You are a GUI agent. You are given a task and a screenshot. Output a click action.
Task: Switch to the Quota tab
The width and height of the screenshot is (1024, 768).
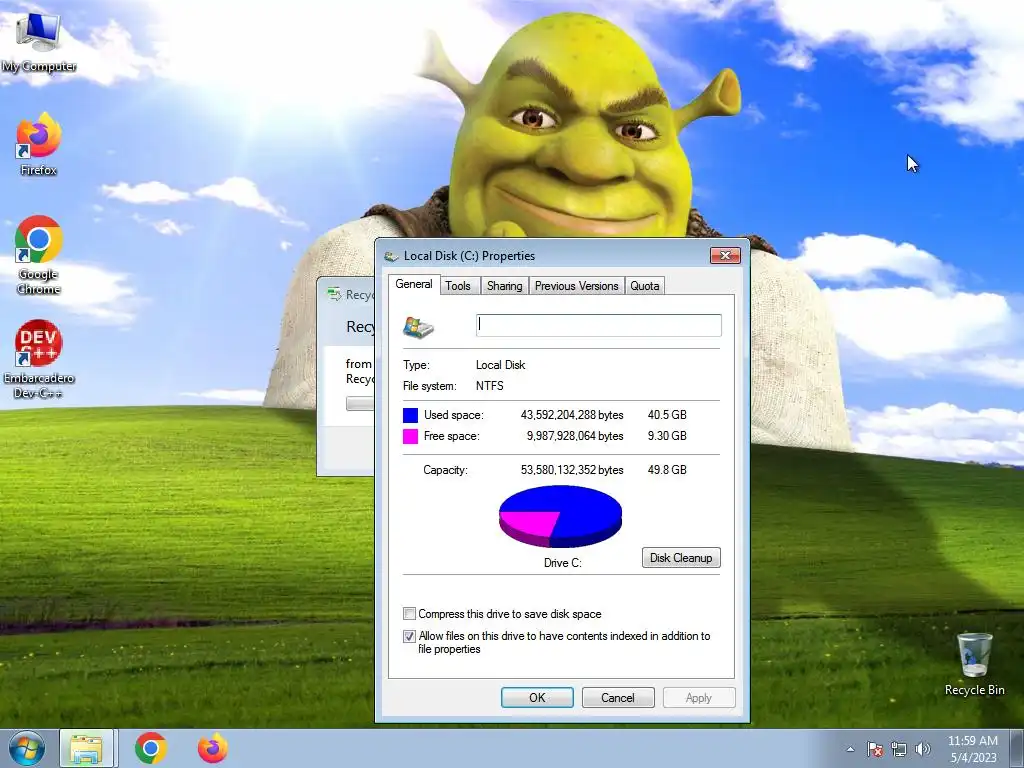click(645, 286)
